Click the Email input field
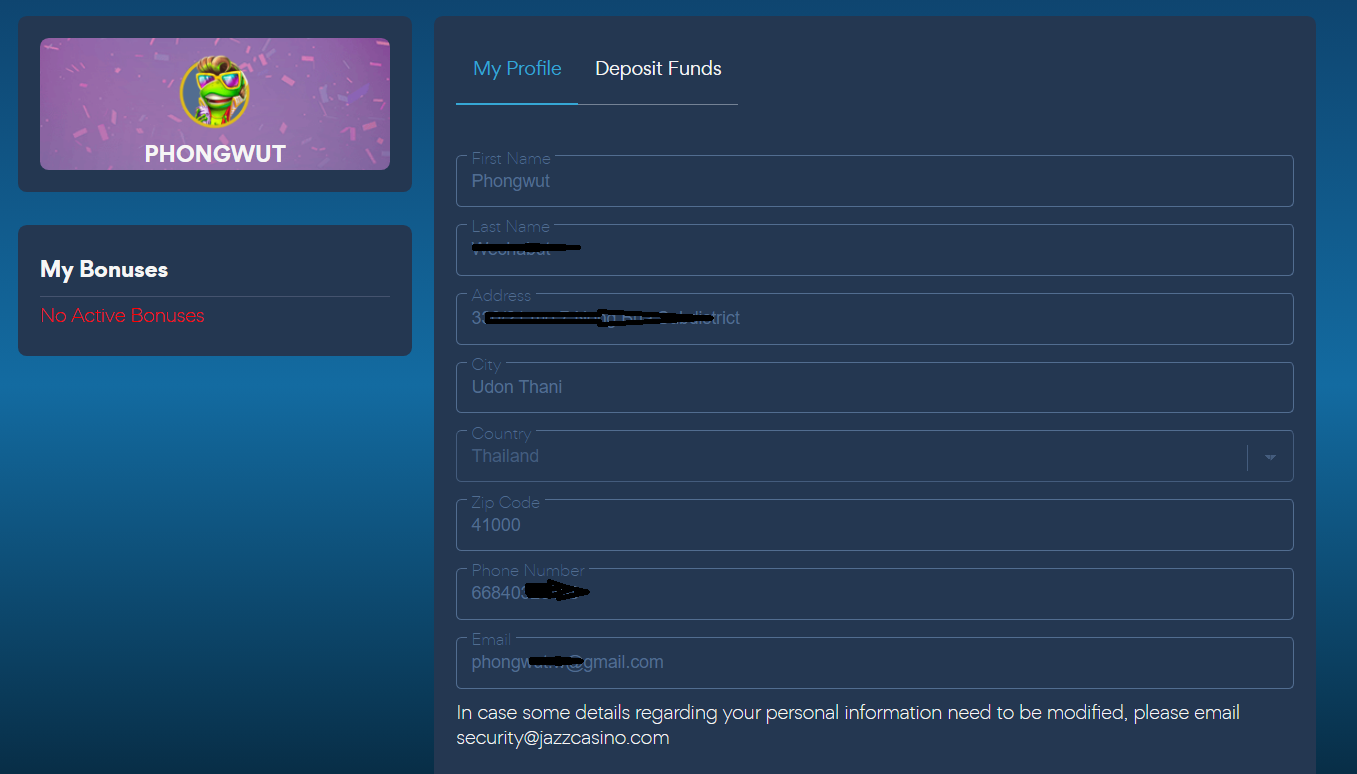Viewport: 1357px width, 774px height. 875,663
